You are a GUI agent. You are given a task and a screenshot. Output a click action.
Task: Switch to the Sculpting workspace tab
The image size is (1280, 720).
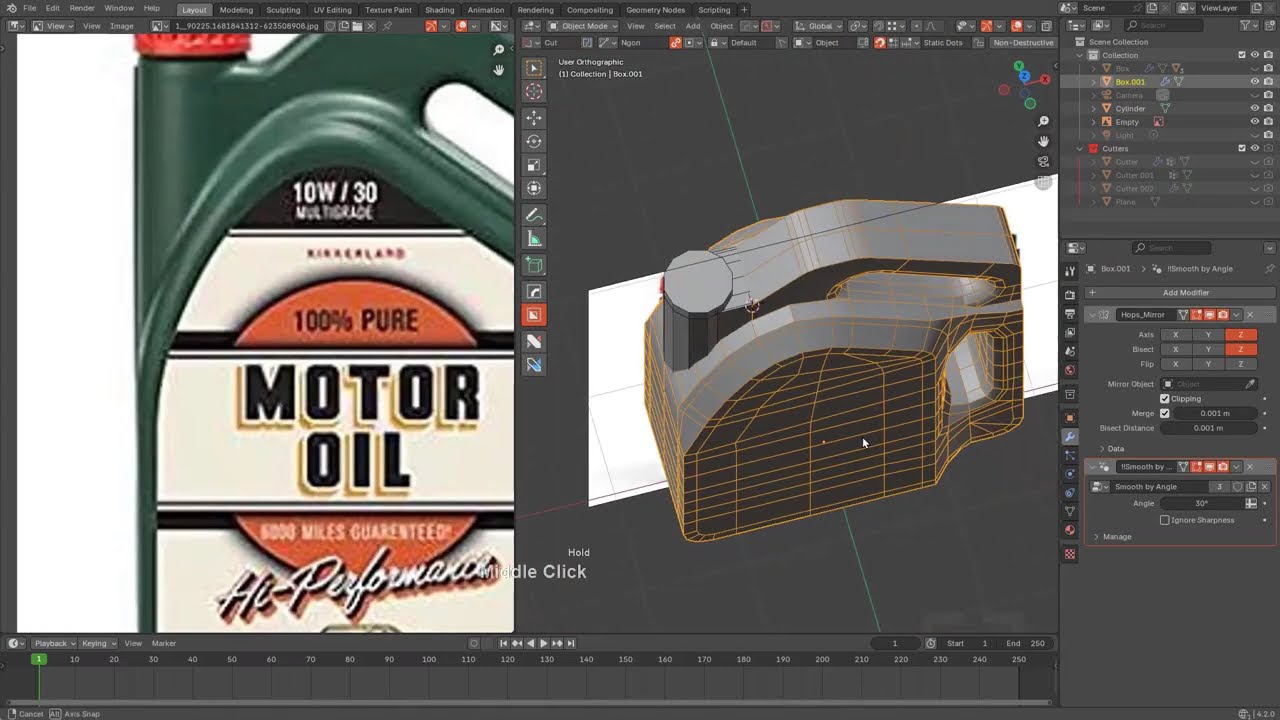283,10
